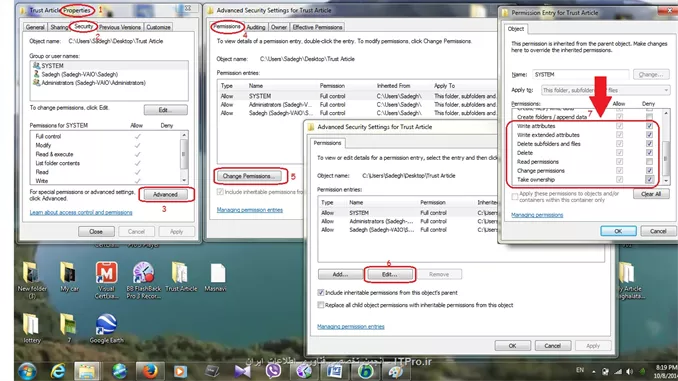Click Add in the Advanced Security window
678x381 pixels.
(340, 274)
